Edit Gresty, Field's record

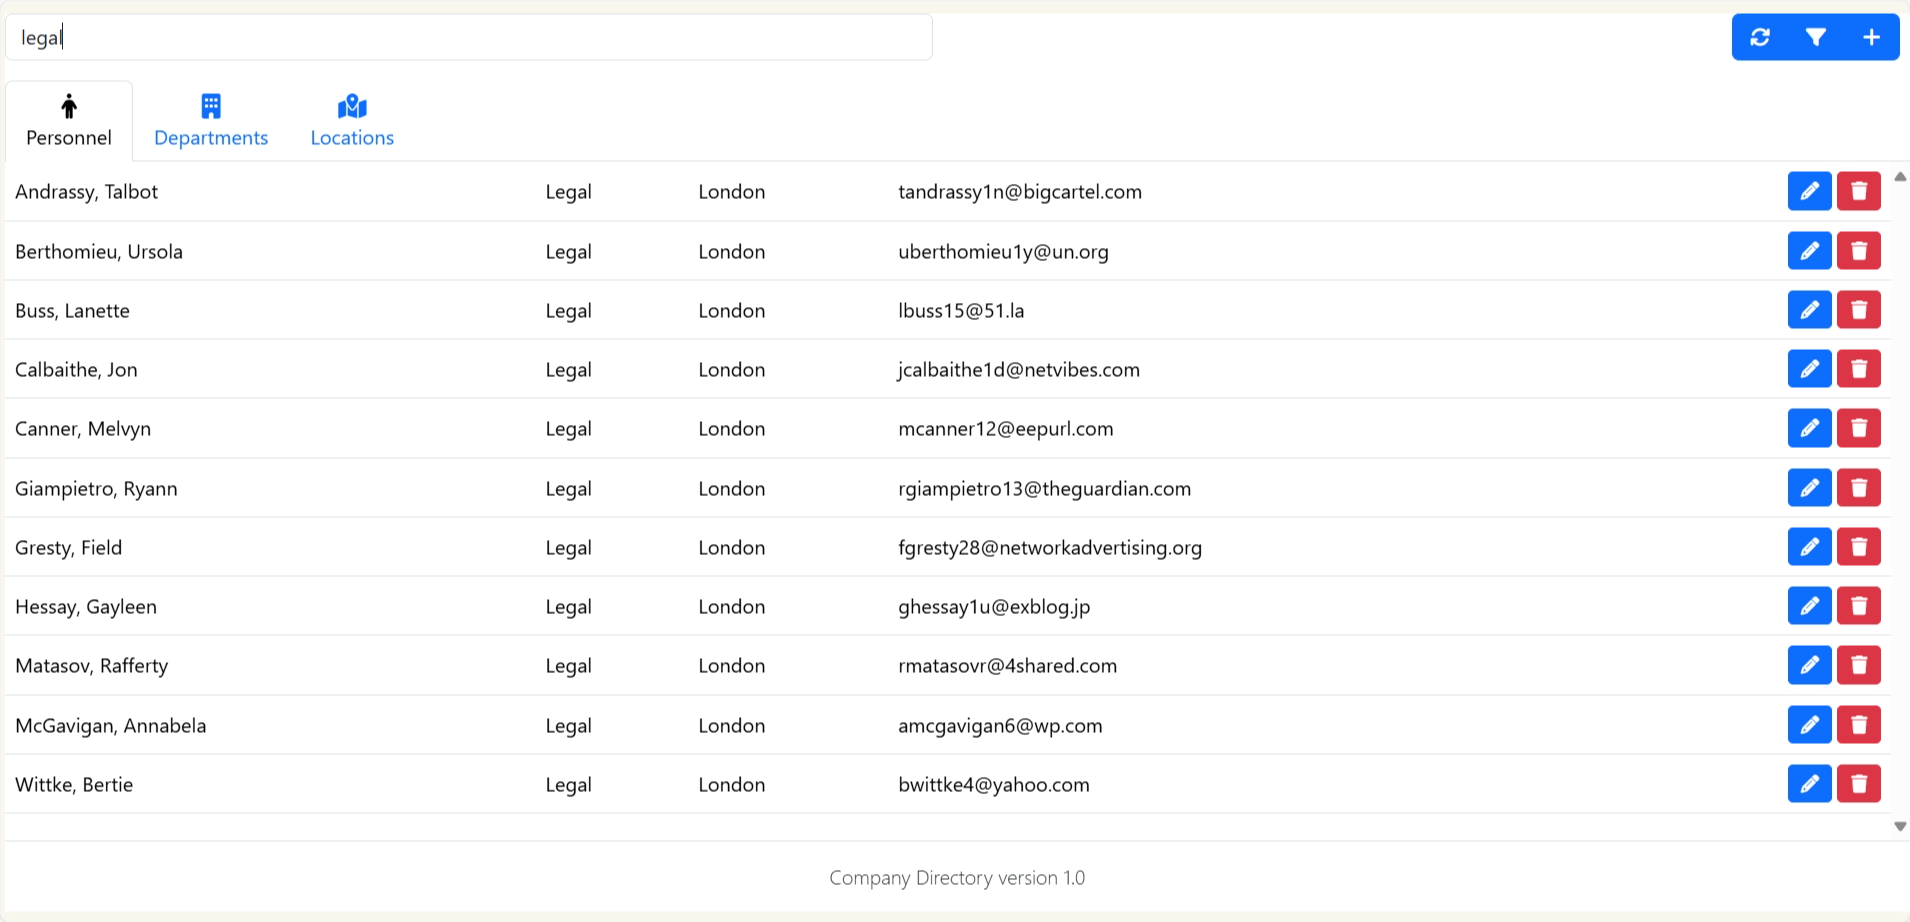(1809, 547)
